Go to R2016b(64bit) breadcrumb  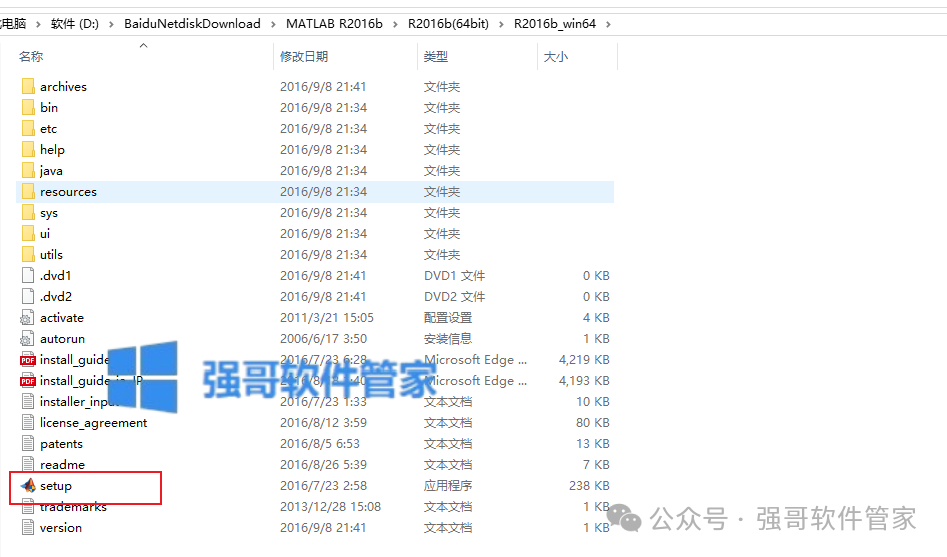(x=448, y=24)
